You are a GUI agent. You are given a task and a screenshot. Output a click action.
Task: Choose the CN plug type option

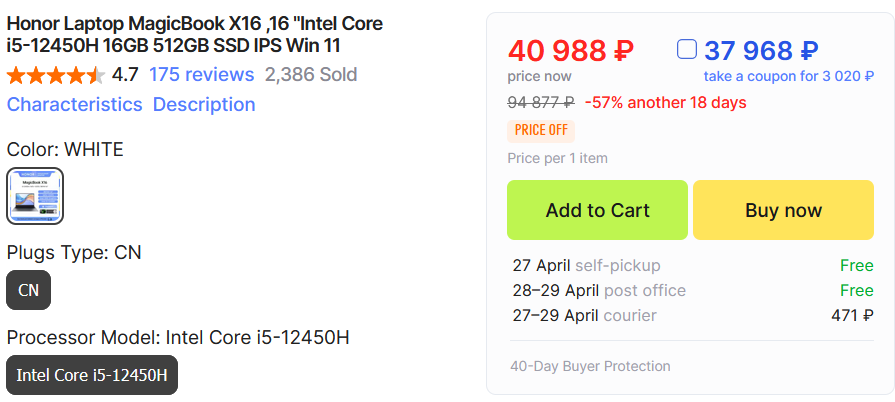coord(28,290)
